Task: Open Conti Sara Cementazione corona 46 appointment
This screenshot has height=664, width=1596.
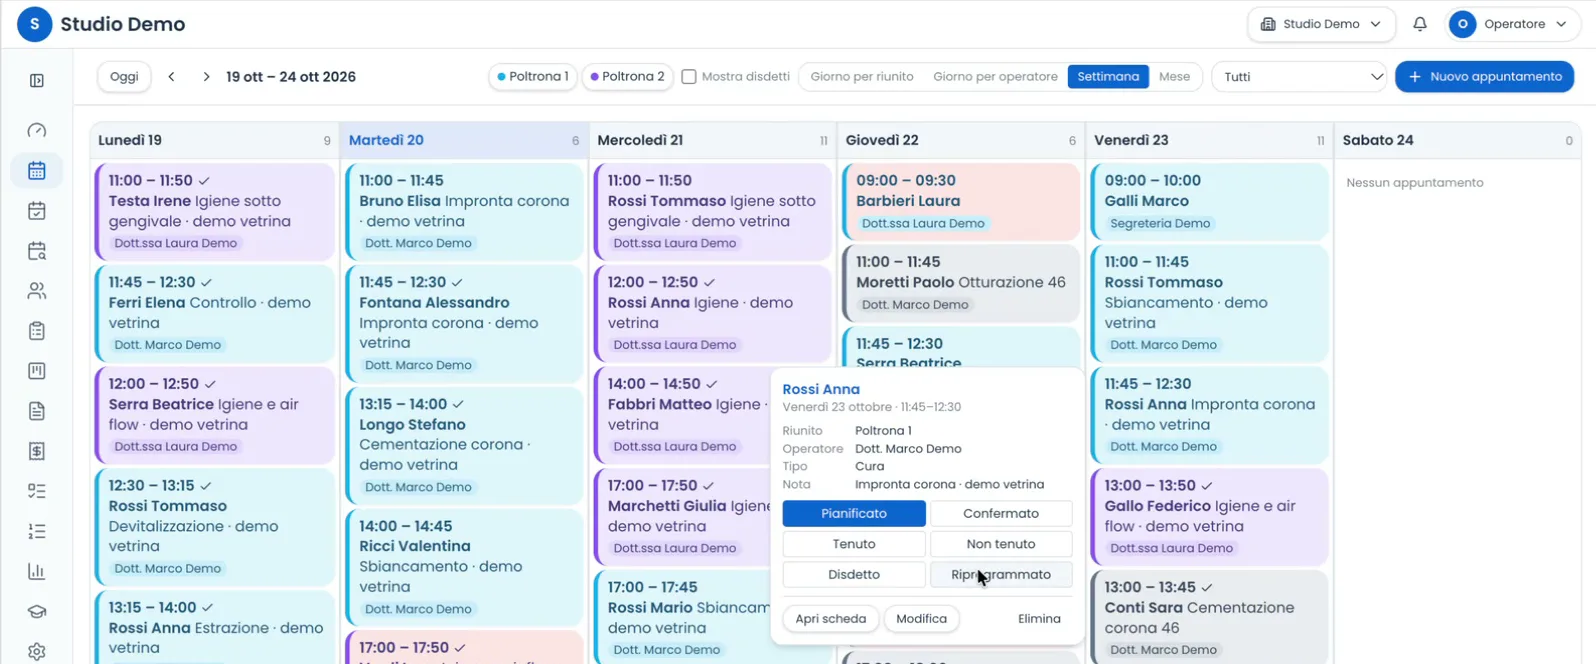Action: click(1209, 617)
